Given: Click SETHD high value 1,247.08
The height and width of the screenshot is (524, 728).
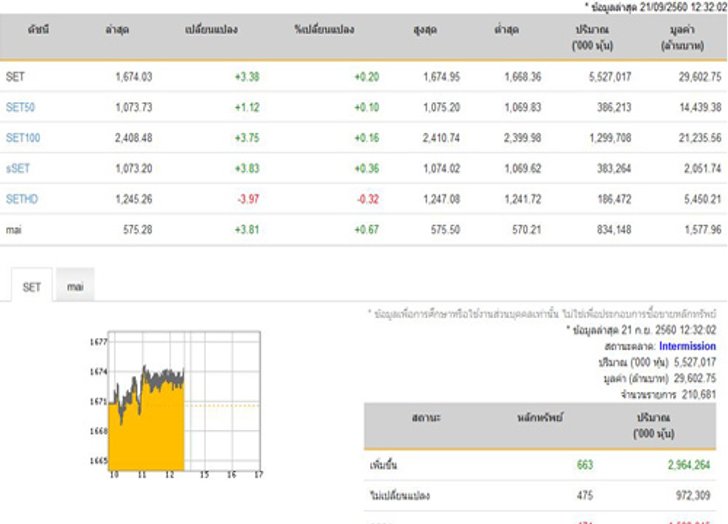Looking at the screenshot, I should tap(442, 199).
